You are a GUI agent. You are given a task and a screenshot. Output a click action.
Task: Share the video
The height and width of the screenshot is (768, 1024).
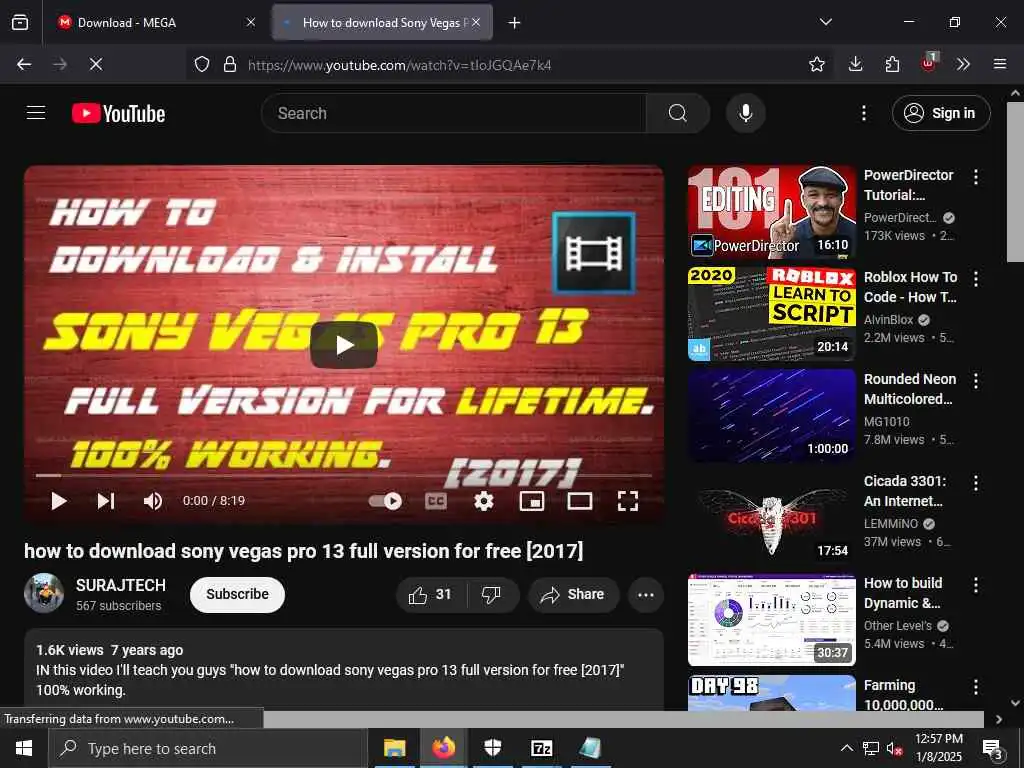(573, 594)
